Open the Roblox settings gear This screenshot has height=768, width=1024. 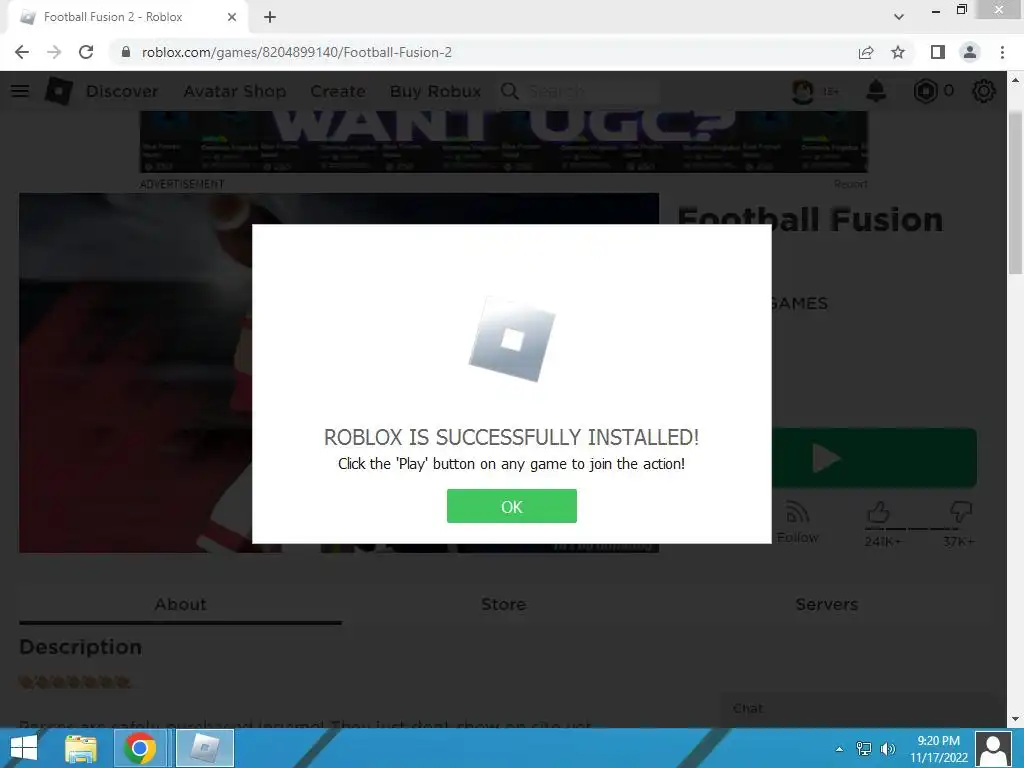984,91
